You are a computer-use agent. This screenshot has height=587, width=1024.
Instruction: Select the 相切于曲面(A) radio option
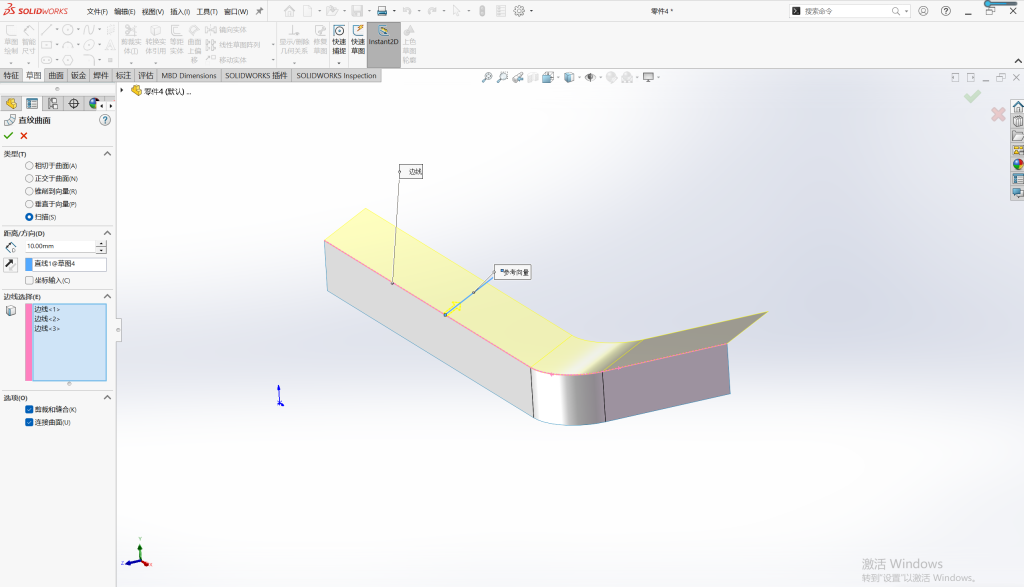[x=29, y=166]
